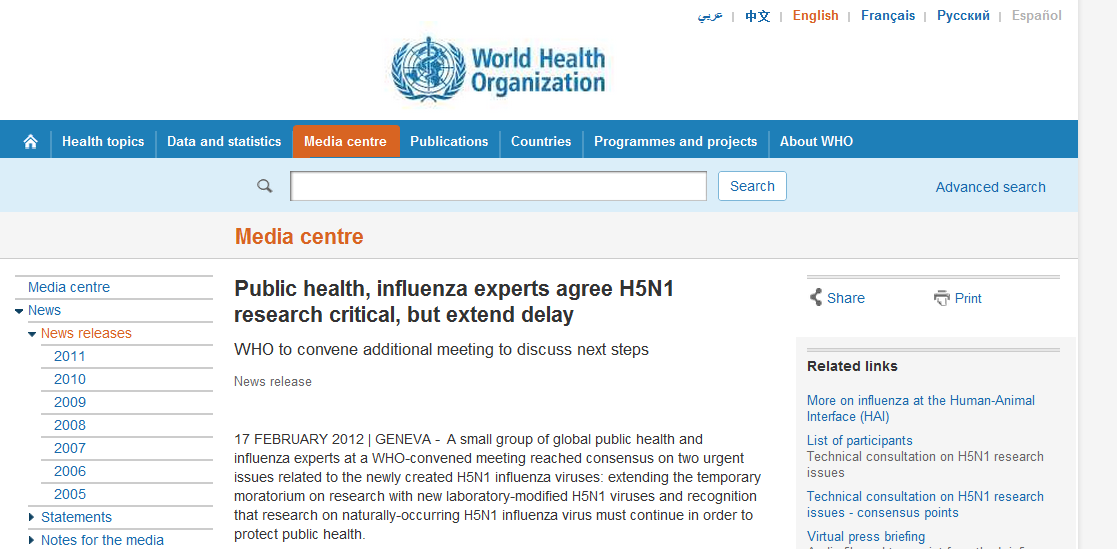1117x549 pixels.
Task: Open 2005 news releases
Action: (x=70, y=494)
